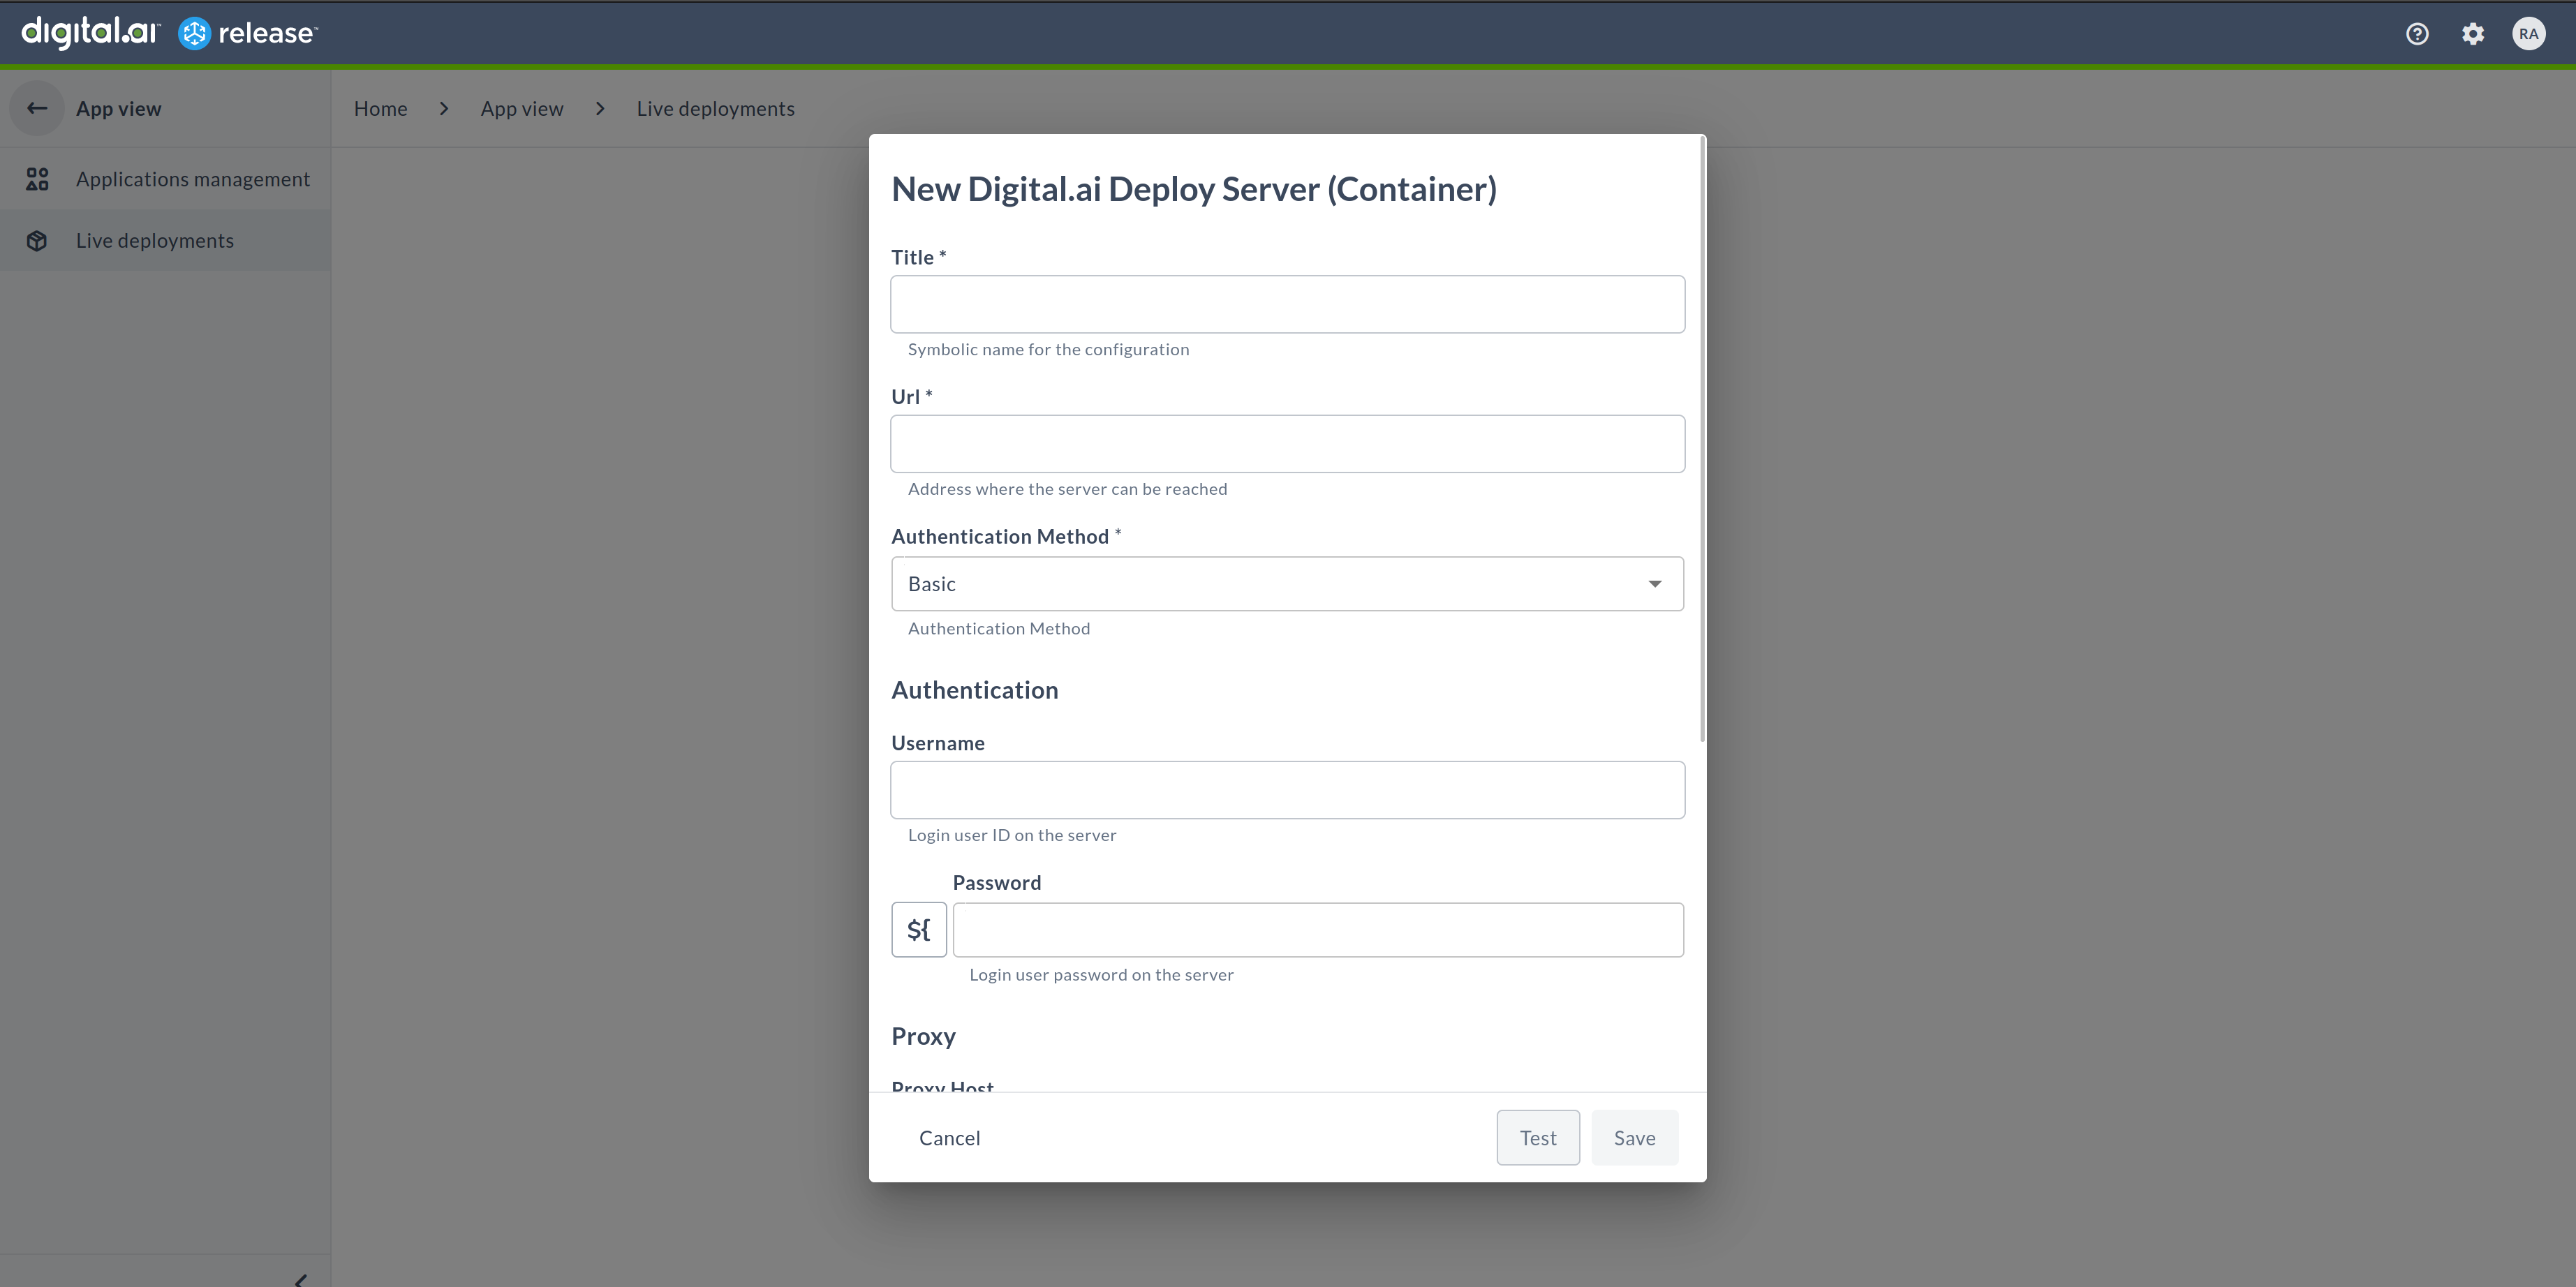Click 'Symbolic name for the configuration' hint

(x=1048, y=349)
